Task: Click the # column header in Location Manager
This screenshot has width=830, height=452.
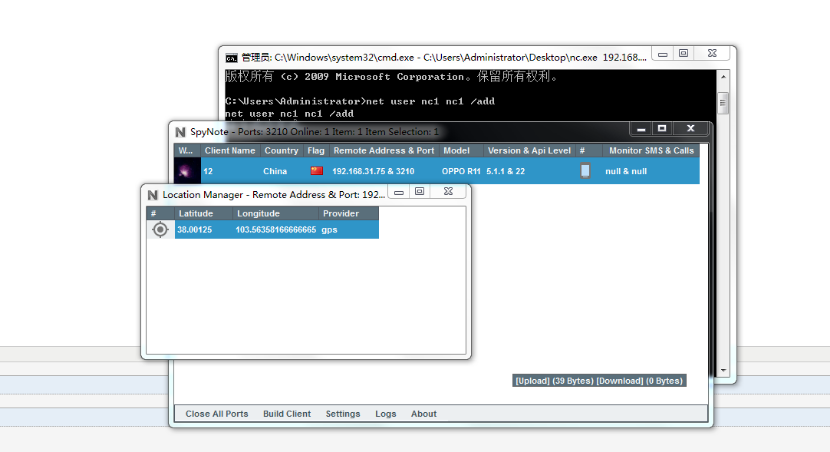Action: (160, 213)
